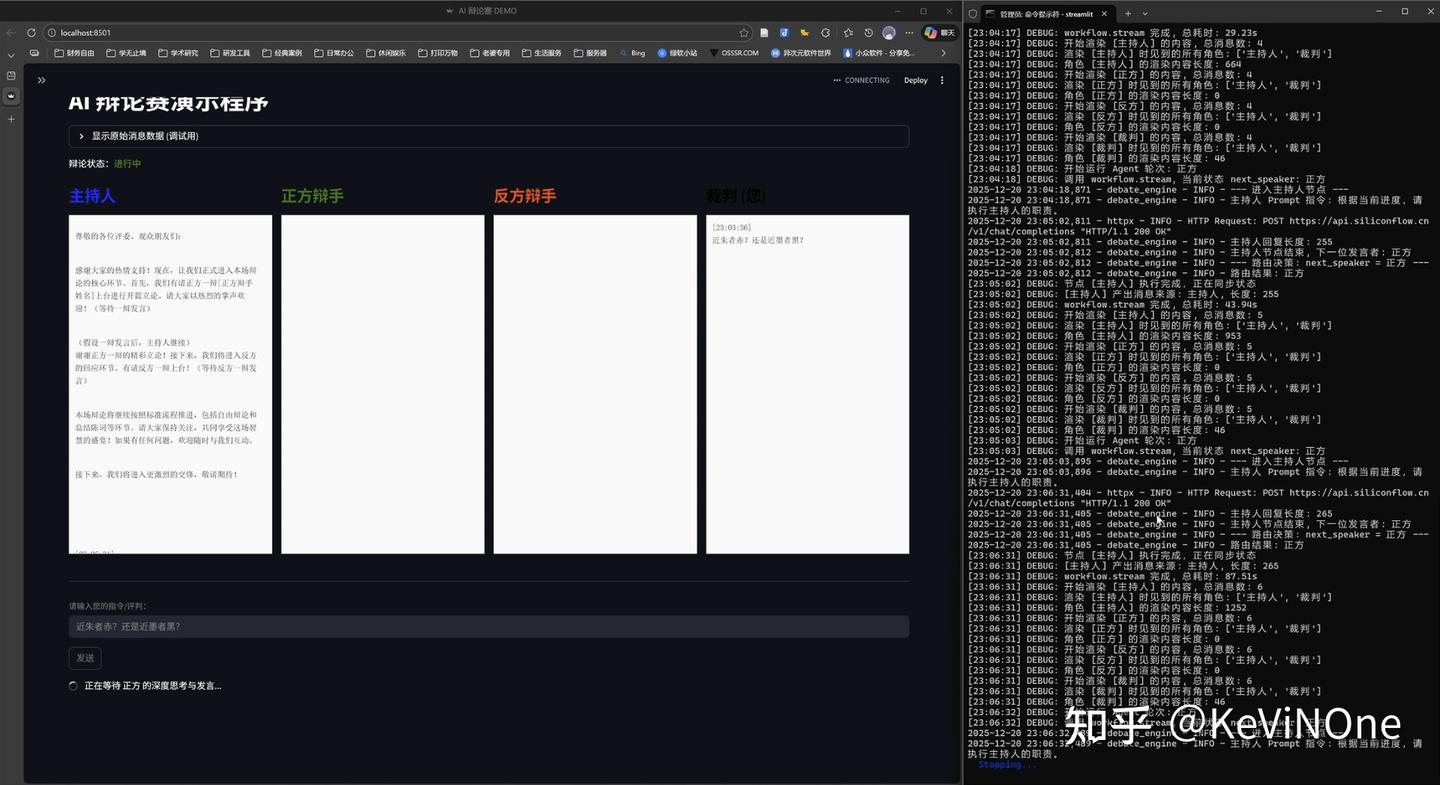This screenshot has width=1440, height=785.
Task: Click the document reader icon in the toolbar
Action: coord(764,32)
